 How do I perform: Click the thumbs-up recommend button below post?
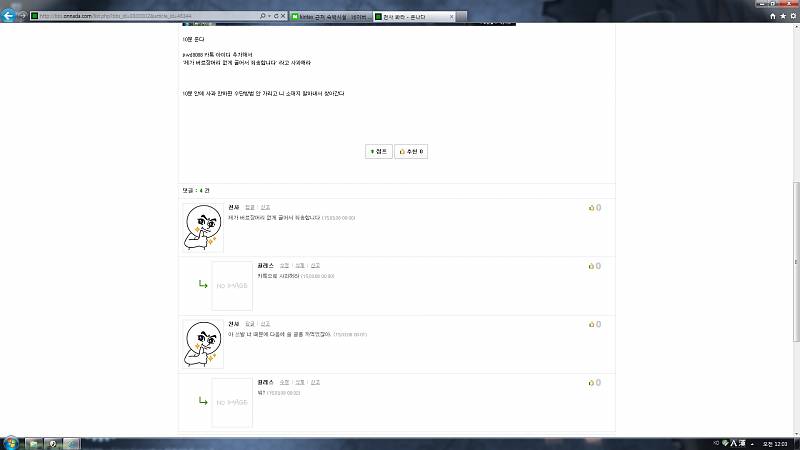pos(411,152)
